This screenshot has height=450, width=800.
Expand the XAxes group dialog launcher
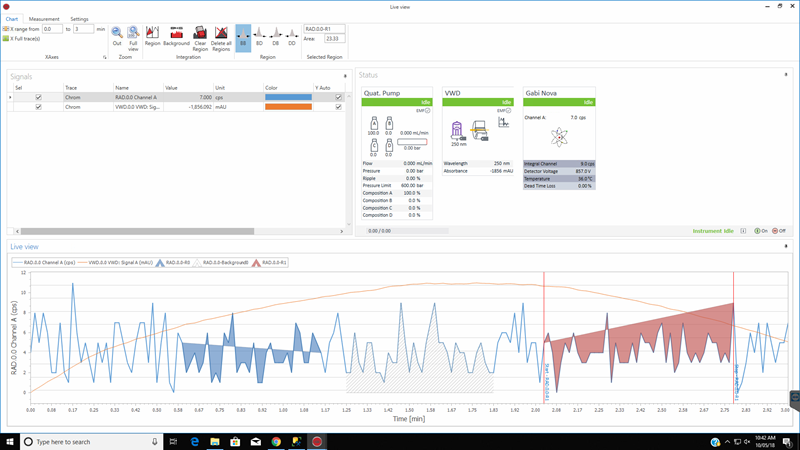coord(105,57)
